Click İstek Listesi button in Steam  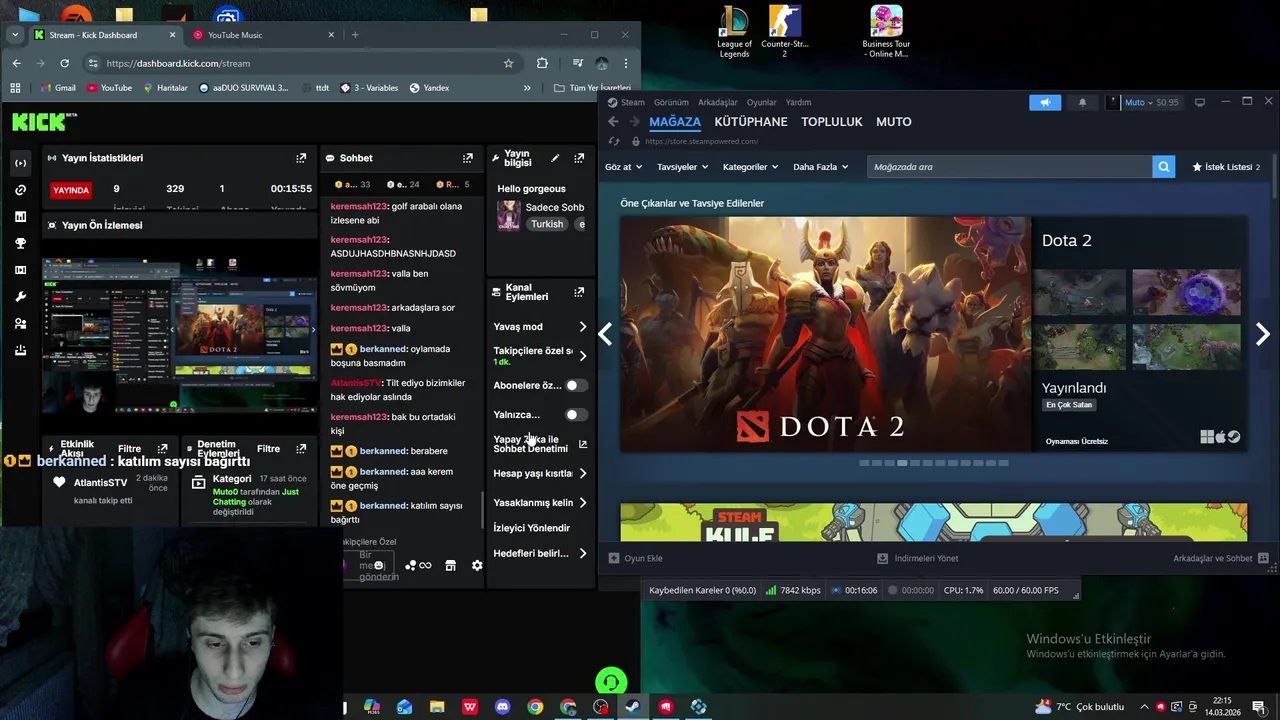point(1226,167)
